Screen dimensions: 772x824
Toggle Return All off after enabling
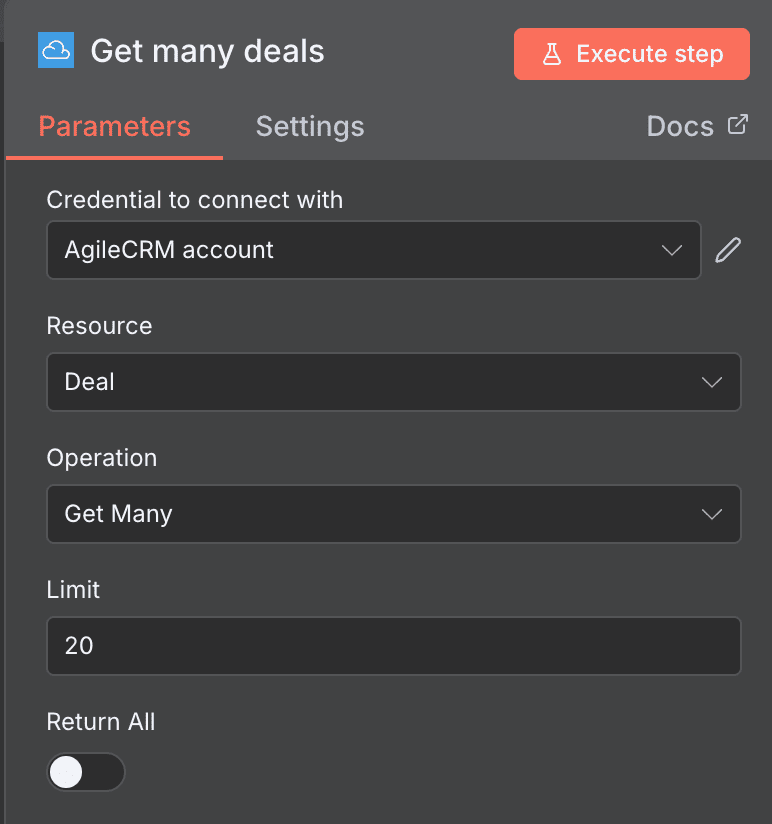coord(86,772)
